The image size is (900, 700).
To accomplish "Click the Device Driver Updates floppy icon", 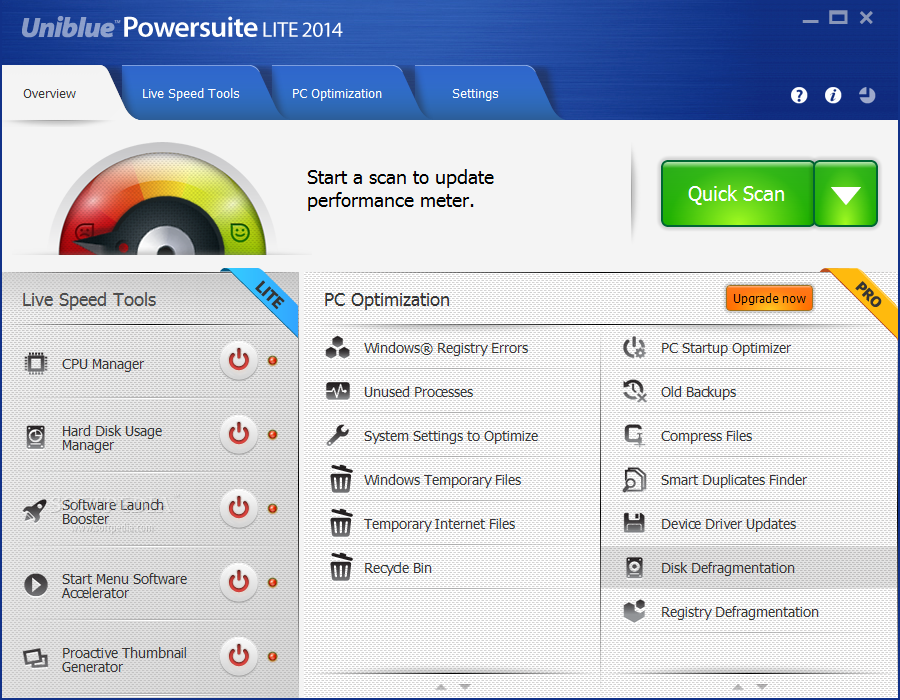I will click(634, 523).
